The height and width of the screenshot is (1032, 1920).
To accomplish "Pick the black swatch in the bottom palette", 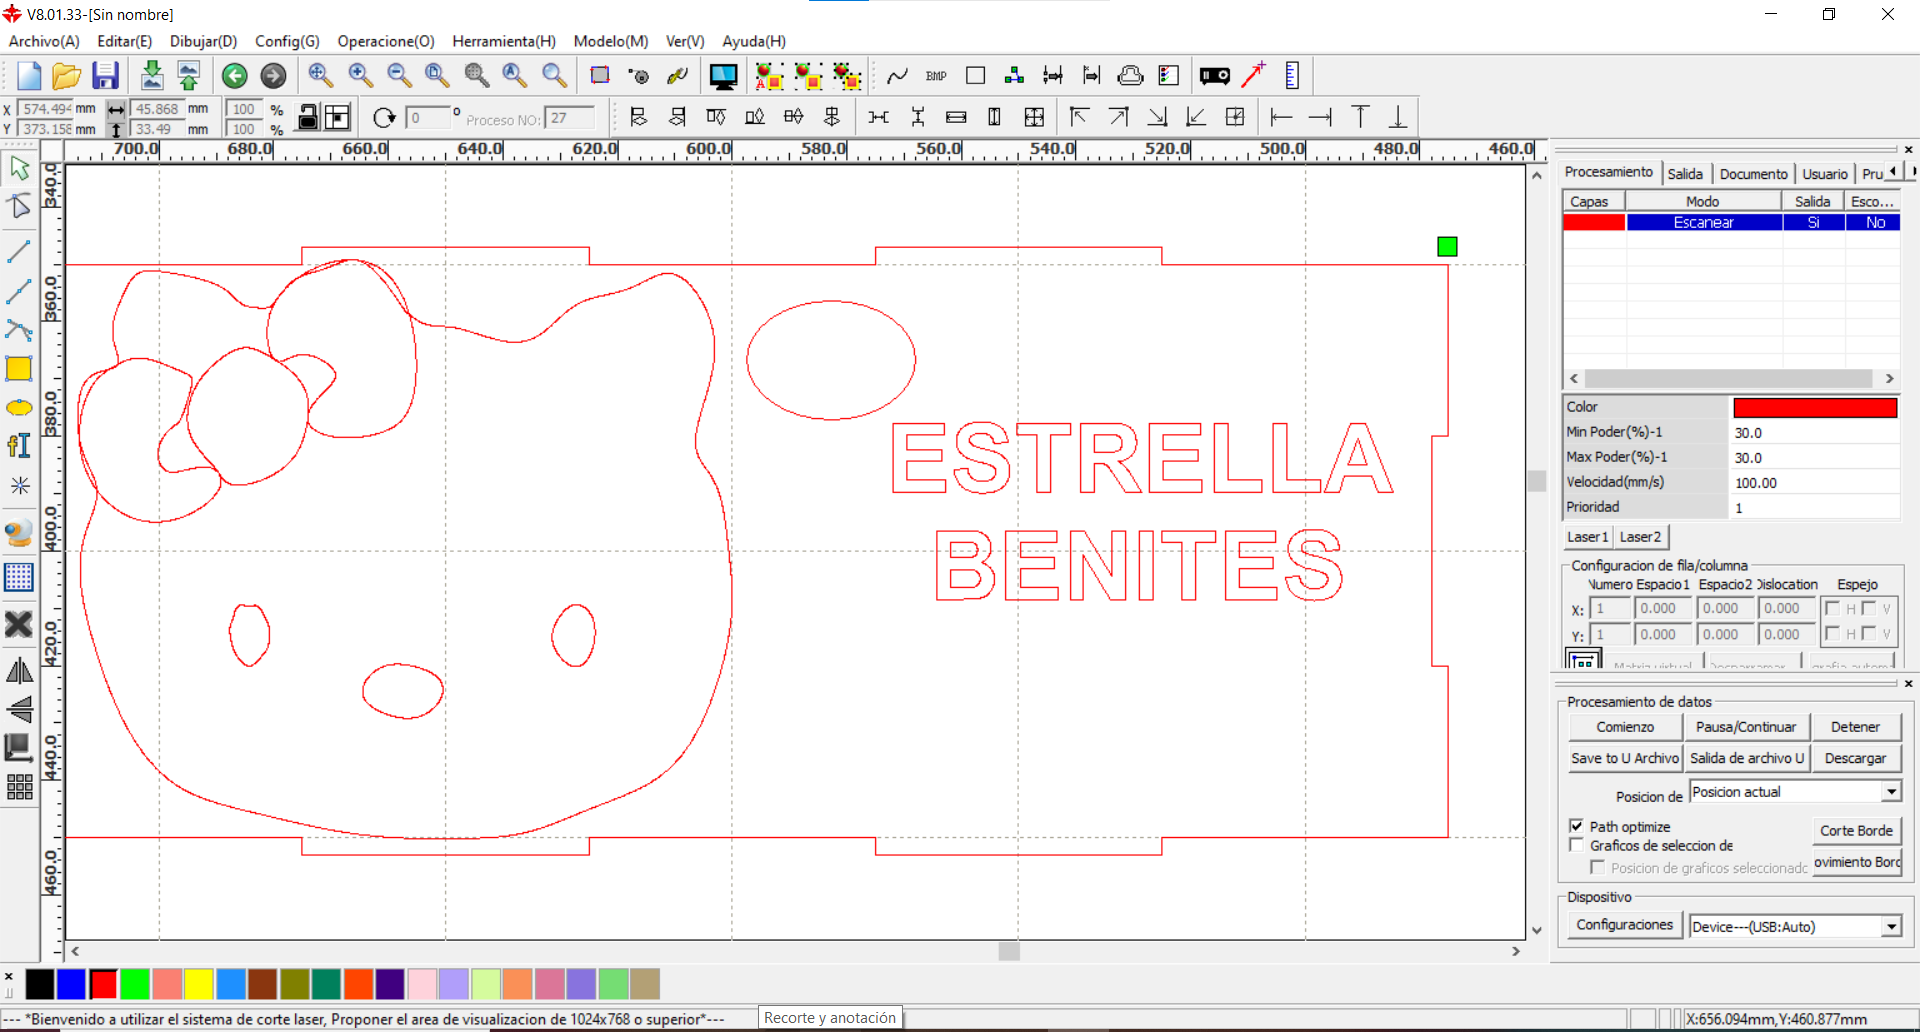I will coord(39,984).
